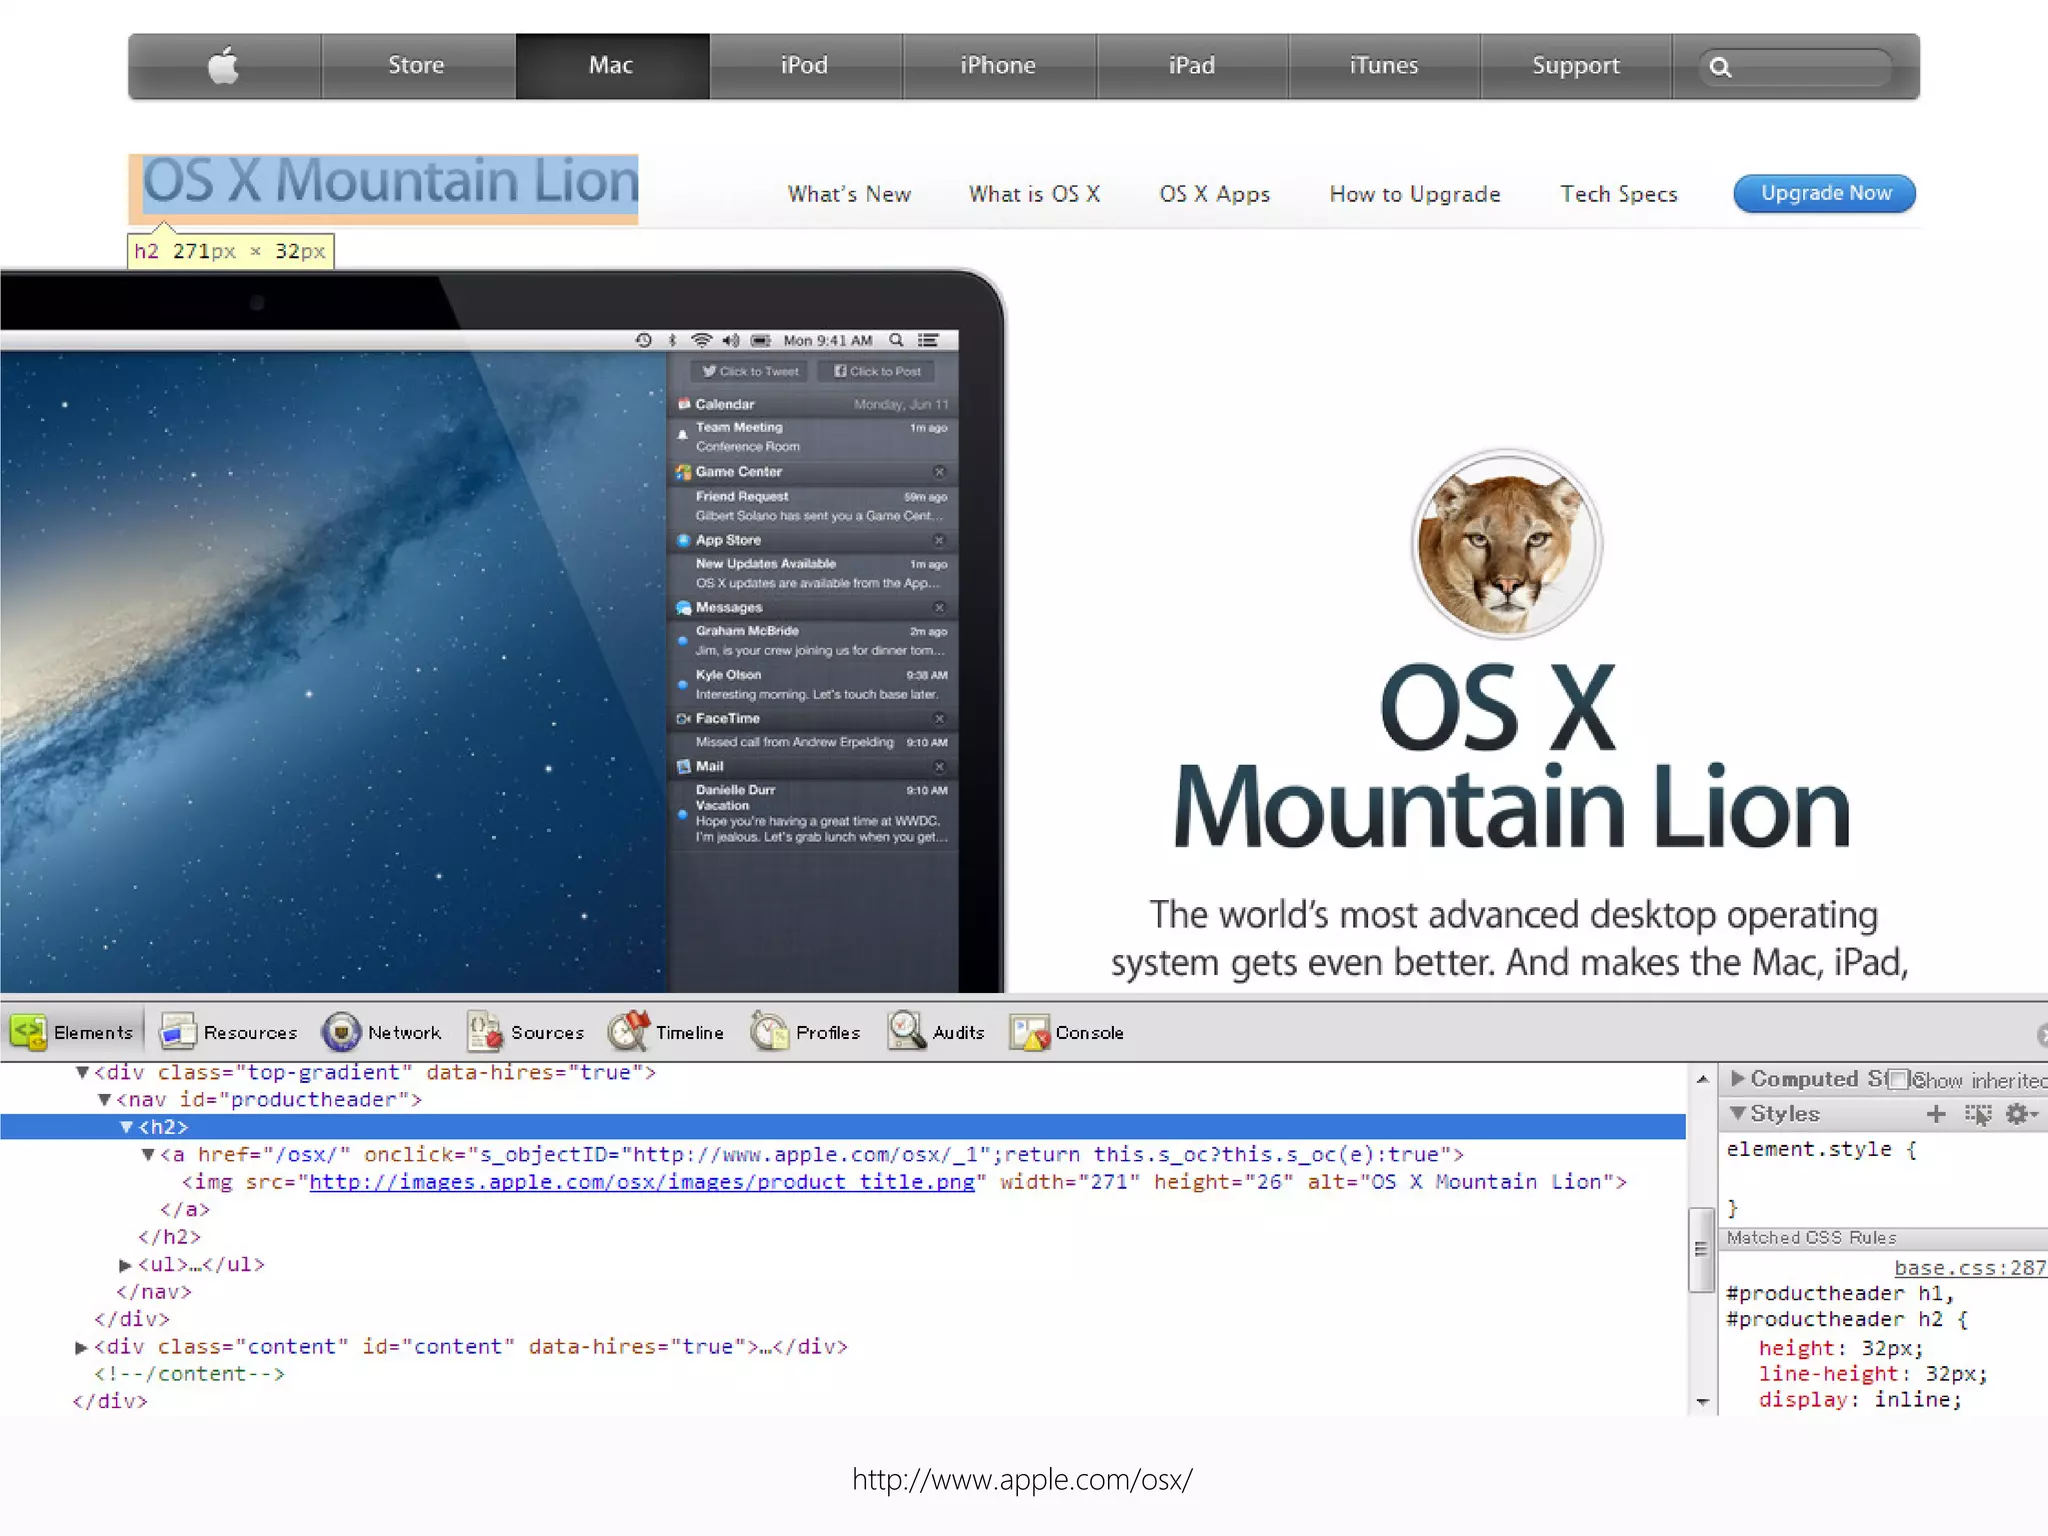
Task: Follow the product_title.png image URL
Action: click(642, 1182)
